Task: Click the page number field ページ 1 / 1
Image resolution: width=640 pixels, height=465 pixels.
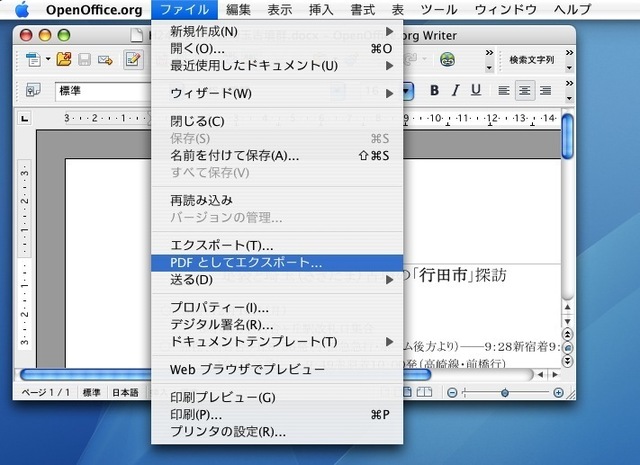Action: tap(45, 393)
